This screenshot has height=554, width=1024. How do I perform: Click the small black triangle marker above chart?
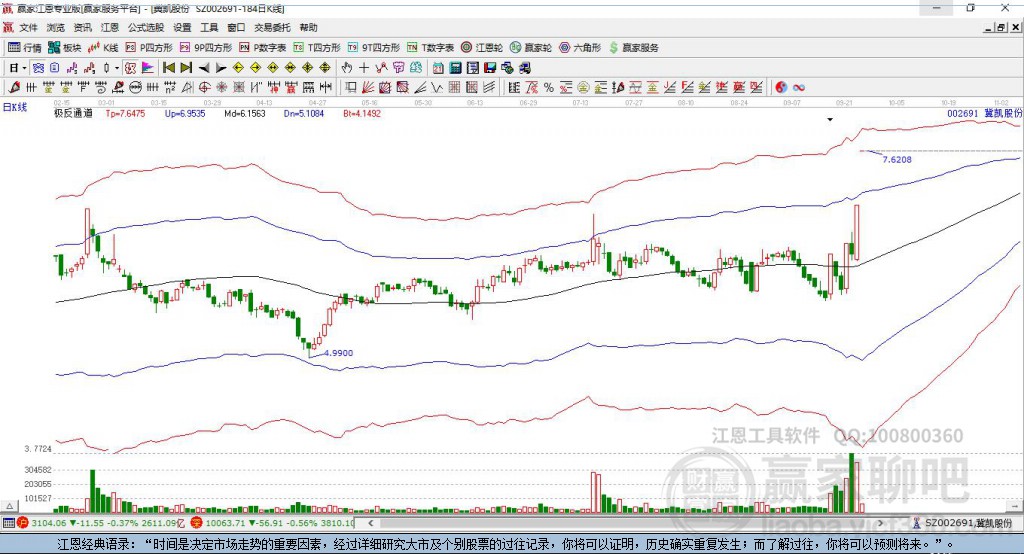[830, 120]
